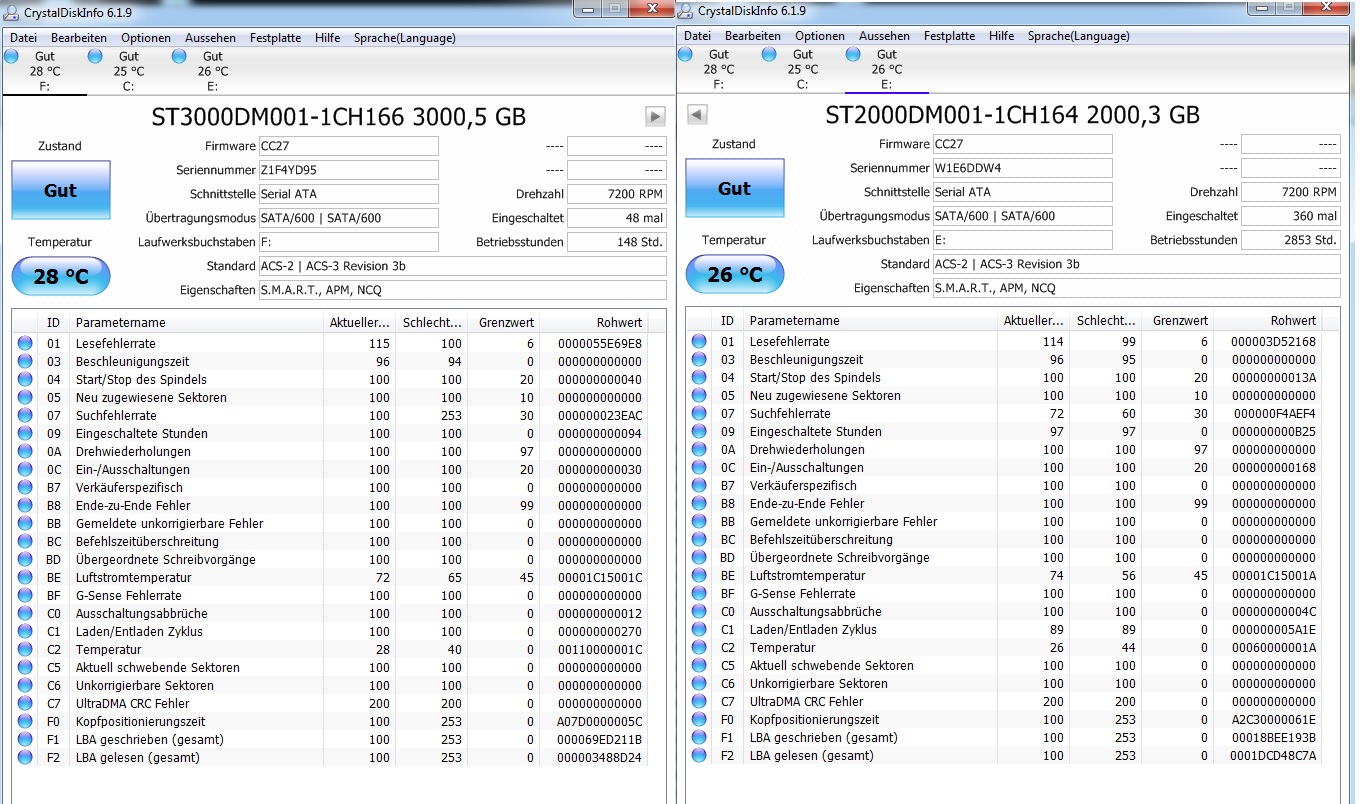Viewport: 1360px width, 804px height.
Task: Click status icon of Luftstromtemperatur row, left
Action: coord(24,577)
